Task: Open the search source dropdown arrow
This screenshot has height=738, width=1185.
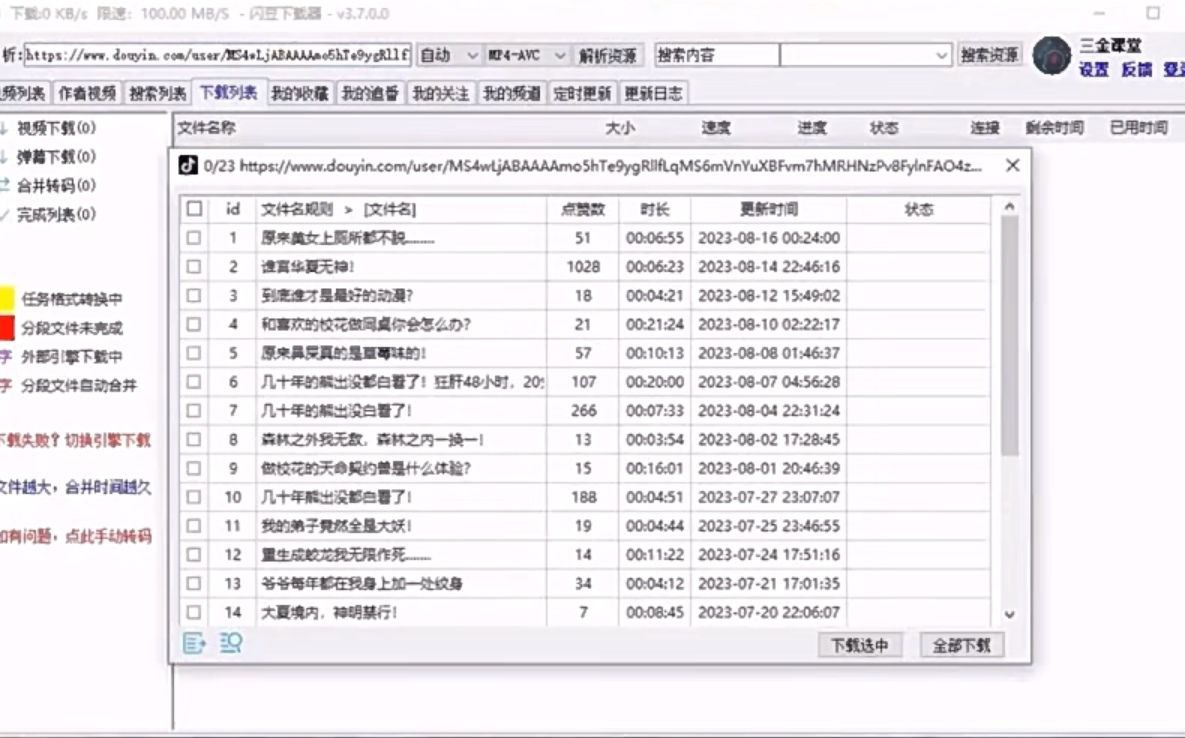Action: (x=941, y=55)
